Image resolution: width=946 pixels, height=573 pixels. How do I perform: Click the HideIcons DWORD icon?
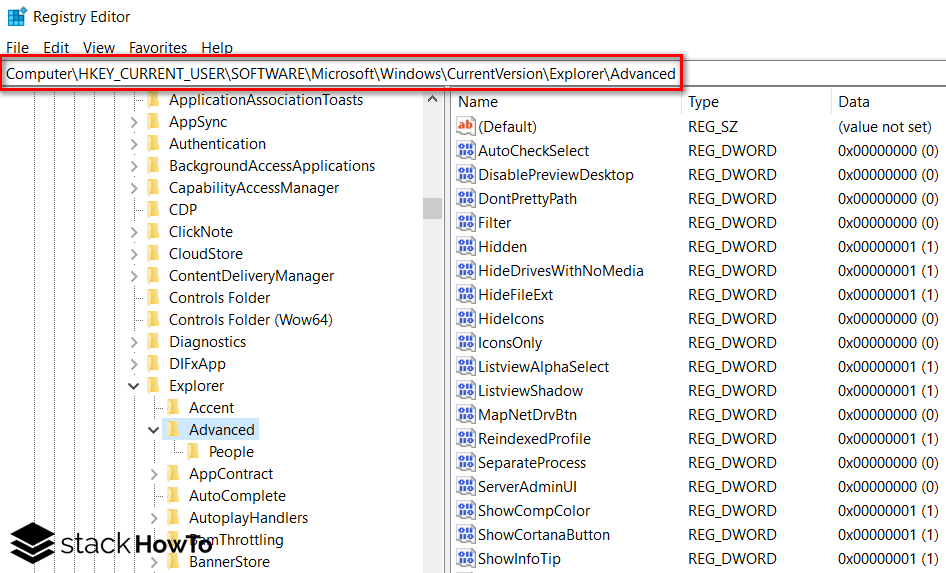(465, 318)
